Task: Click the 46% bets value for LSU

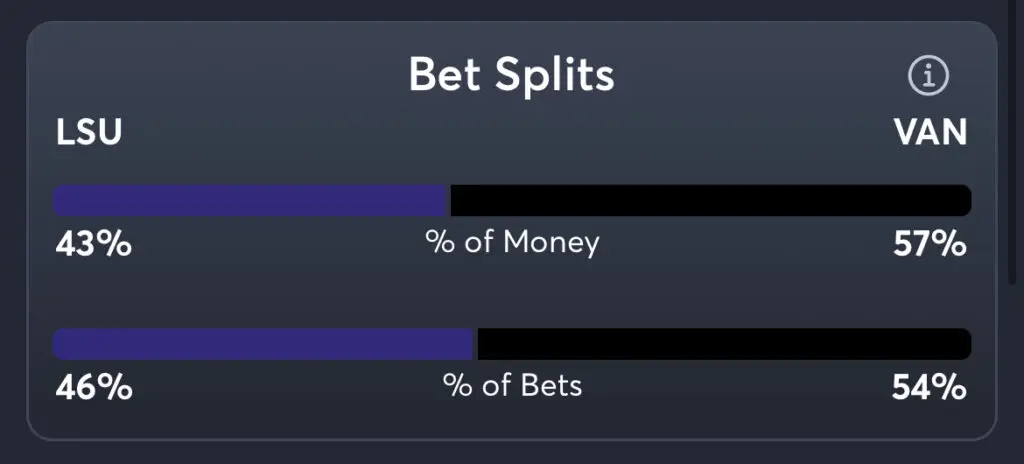Action: pos(93,386)
